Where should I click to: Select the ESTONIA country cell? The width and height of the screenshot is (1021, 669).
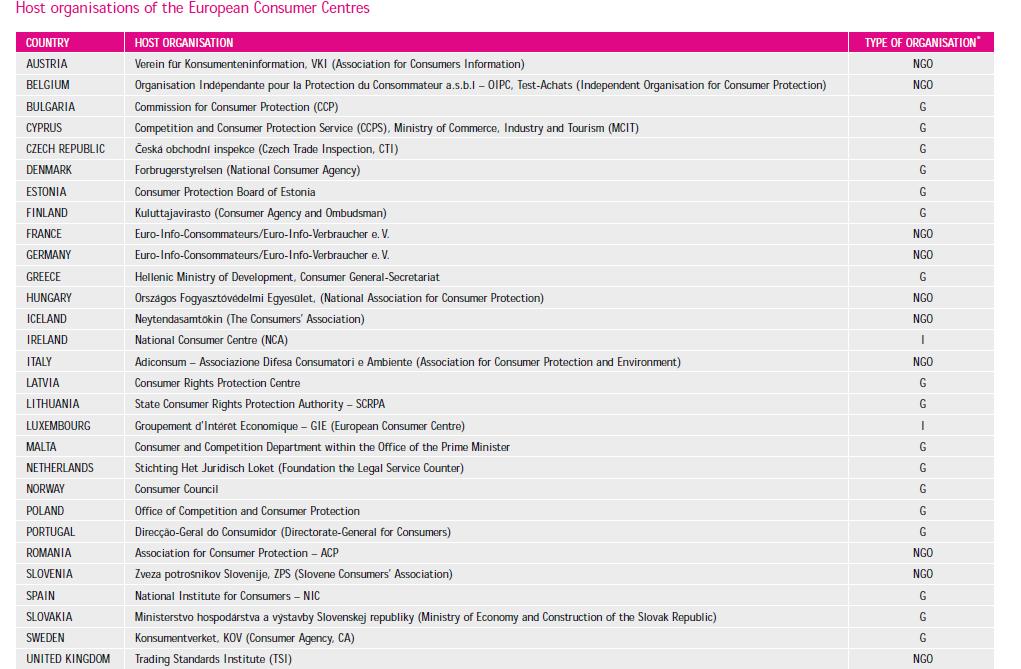(x=70, y=192)
